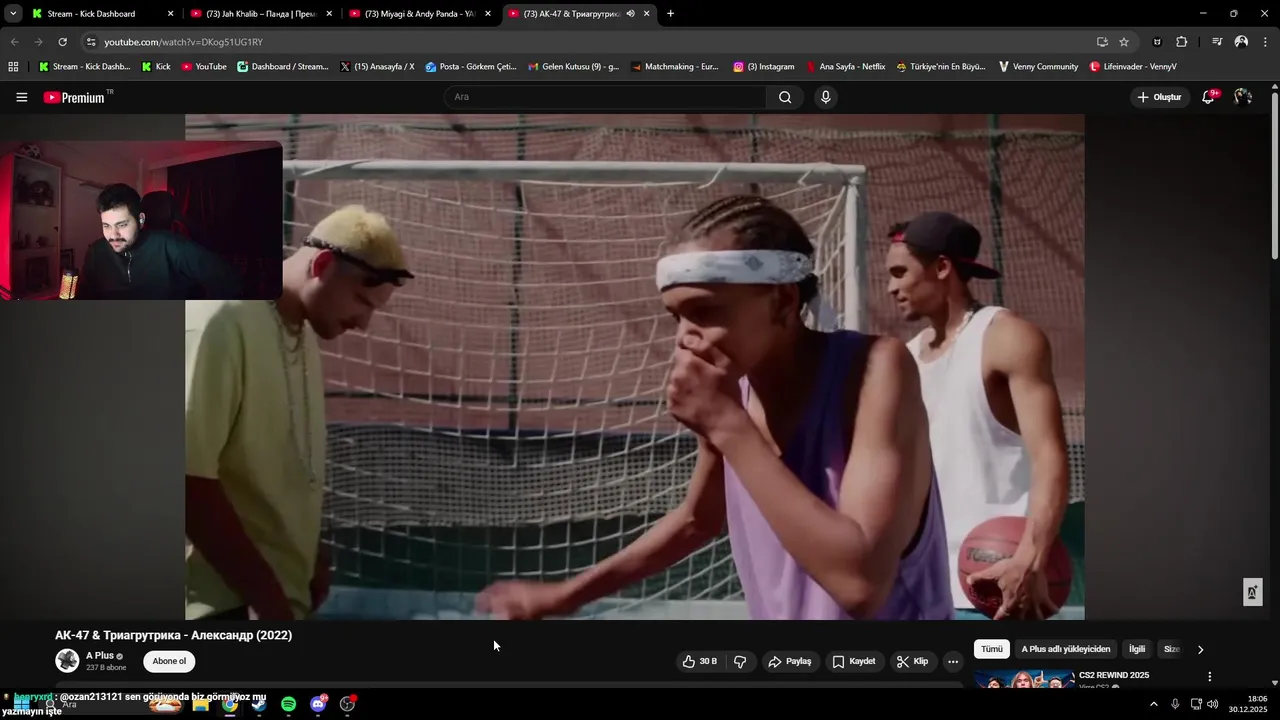Open a new browser tab
1280x720 pixels.
(x=670, y=14)
